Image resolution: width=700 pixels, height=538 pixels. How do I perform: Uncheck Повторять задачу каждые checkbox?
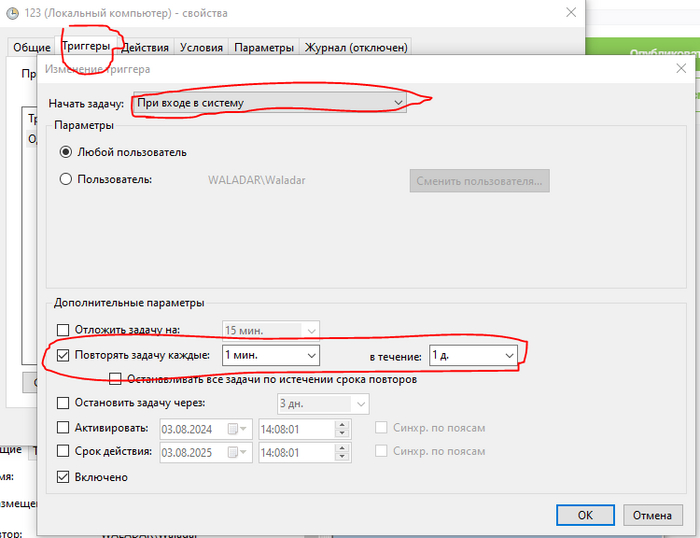(x=63, y=355)
